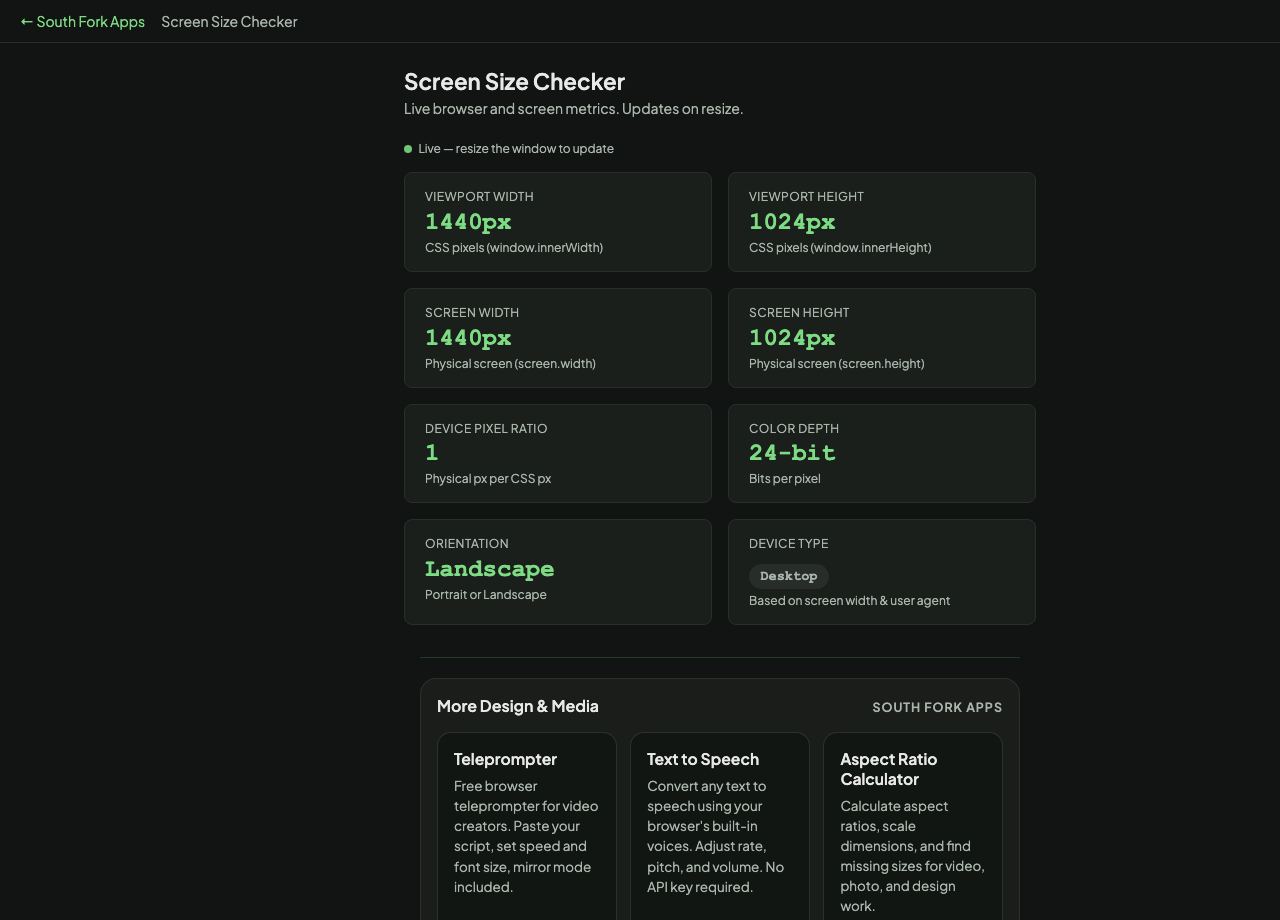The height and width of the screenshot is (920, 1280).
Task: Click the Bits per pixel text
Action: pos(785,478)
